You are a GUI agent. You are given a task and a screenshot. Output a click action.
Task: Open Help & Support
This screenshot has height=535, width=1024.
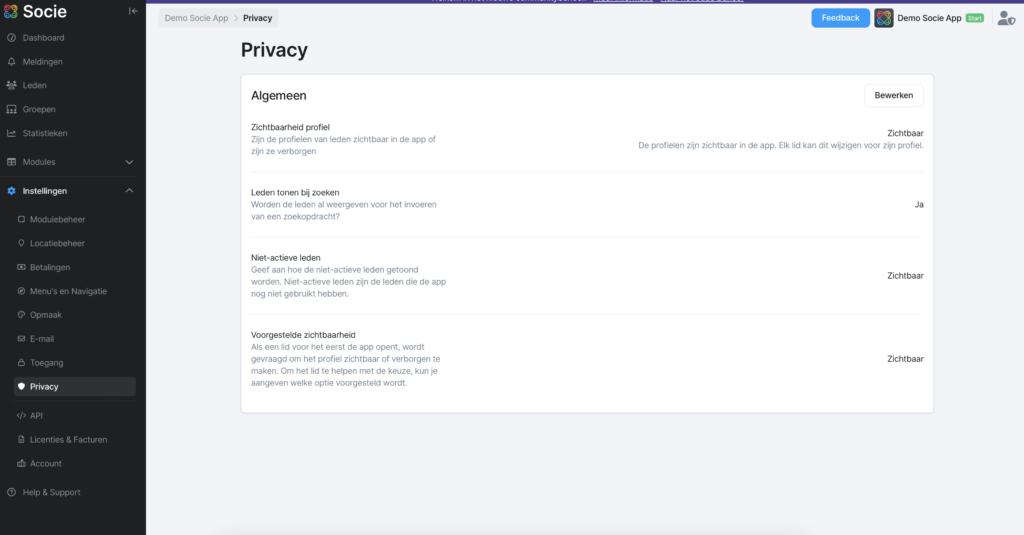[x=51, y=492]
